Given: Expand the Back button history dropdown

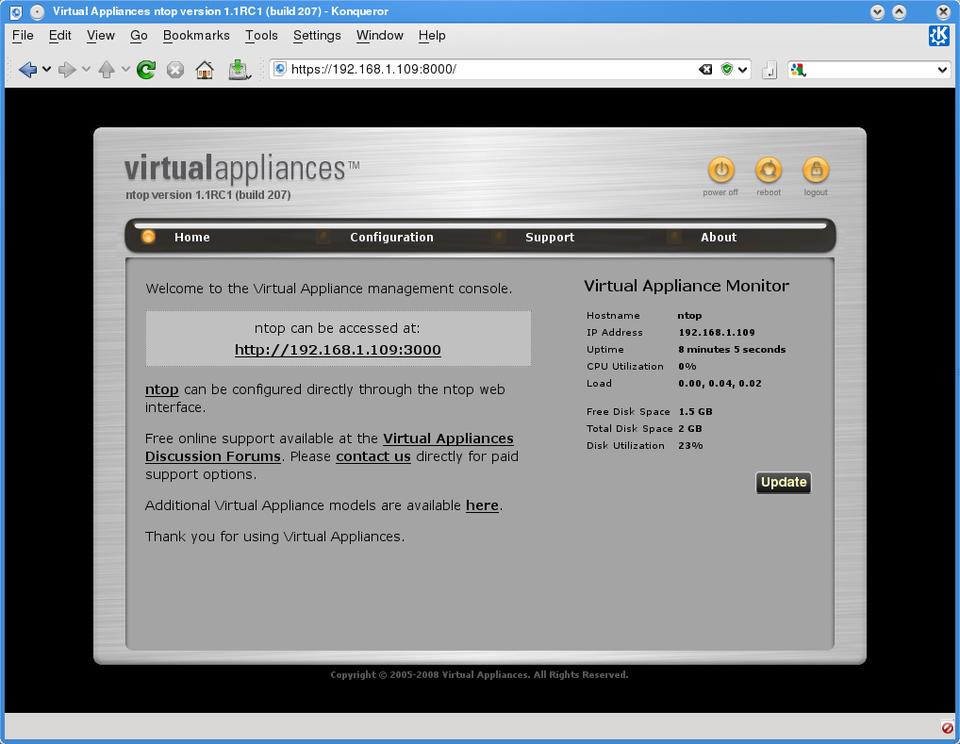Looking at the screenshot, I should [x=47, y=70].
